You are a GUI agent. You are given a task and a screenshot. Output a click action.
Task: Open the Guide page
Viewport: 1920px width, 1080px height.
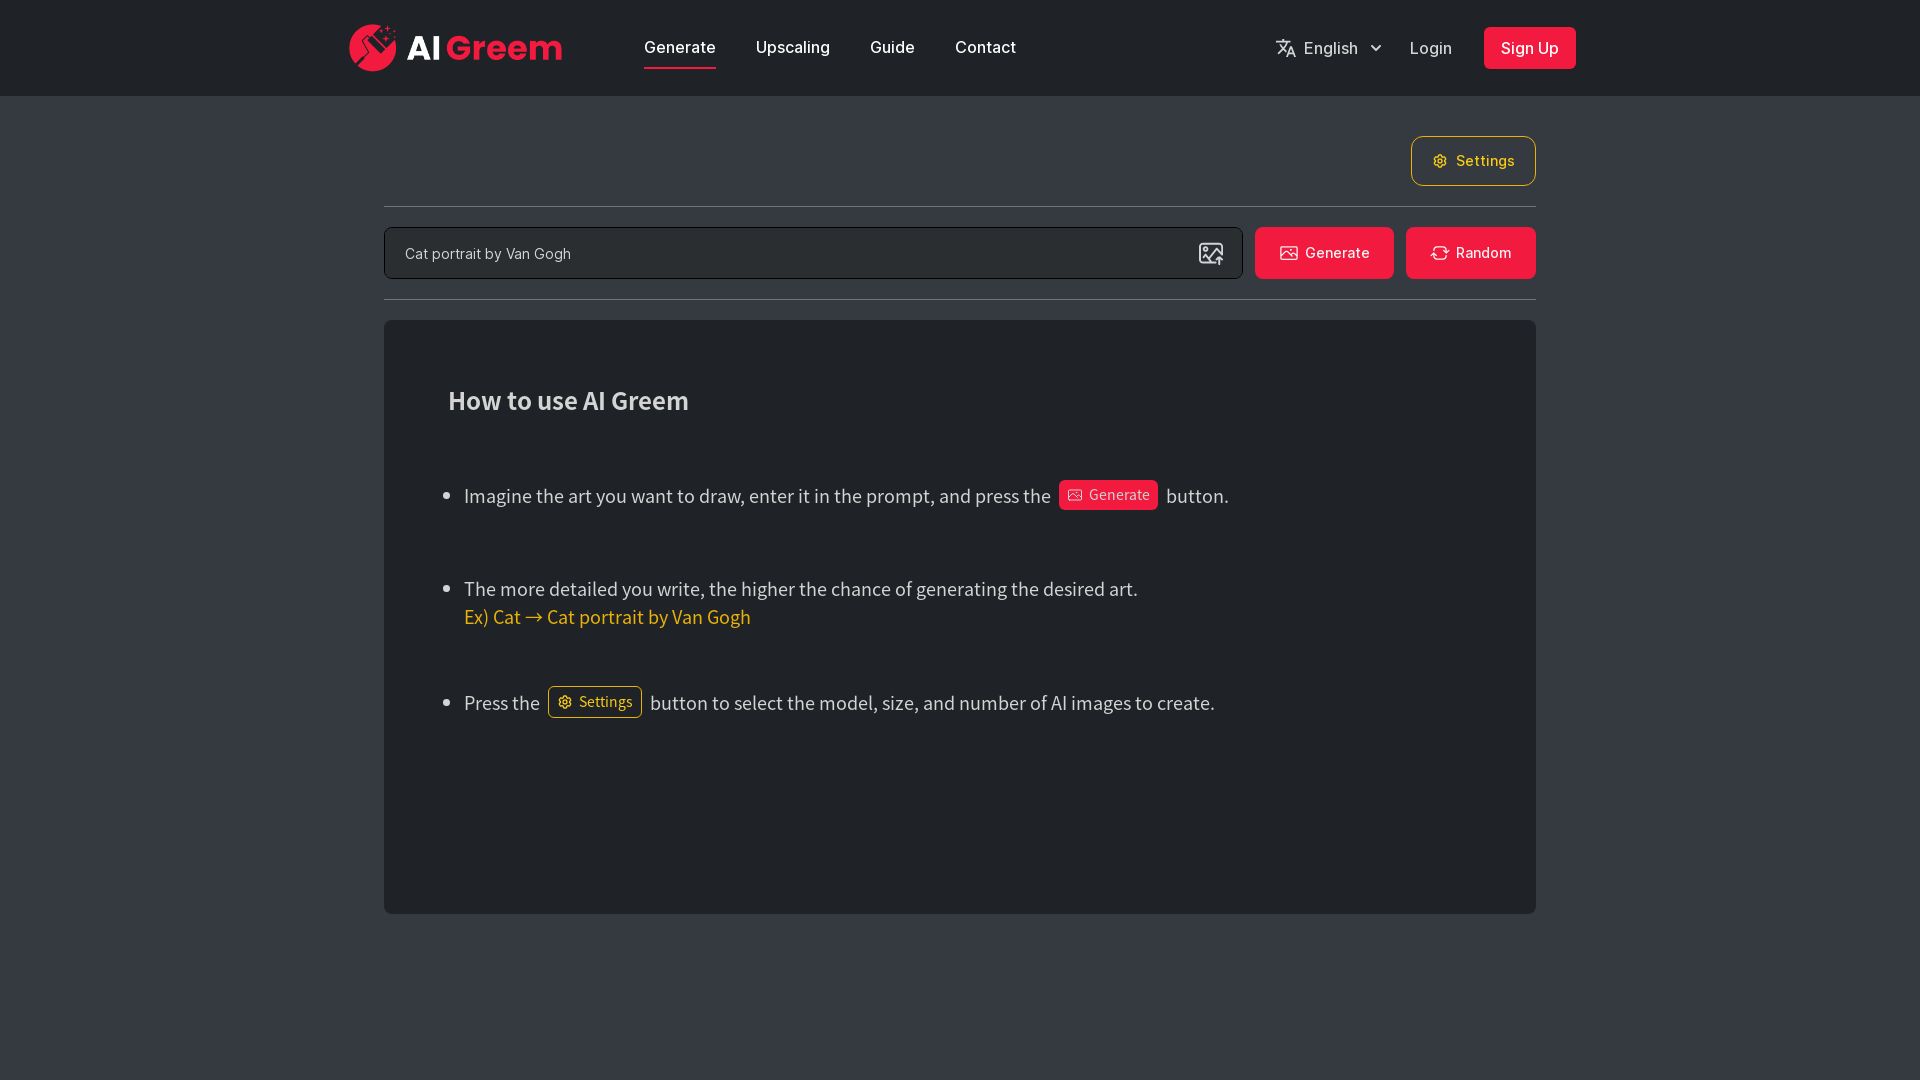pos(891,47)
